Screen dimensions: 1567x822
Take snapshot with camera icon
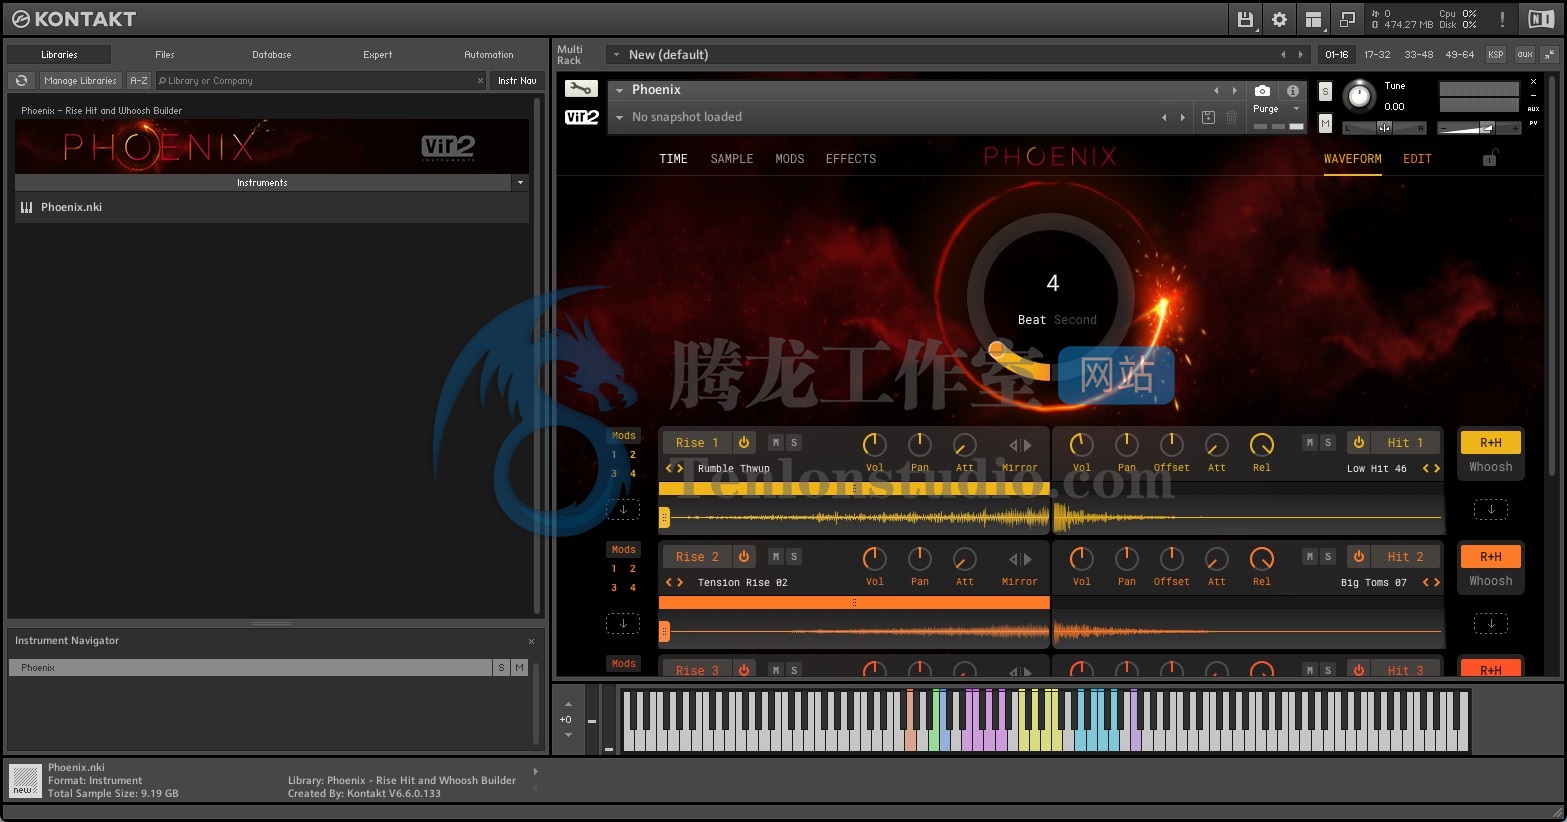tap(1262, 90)
